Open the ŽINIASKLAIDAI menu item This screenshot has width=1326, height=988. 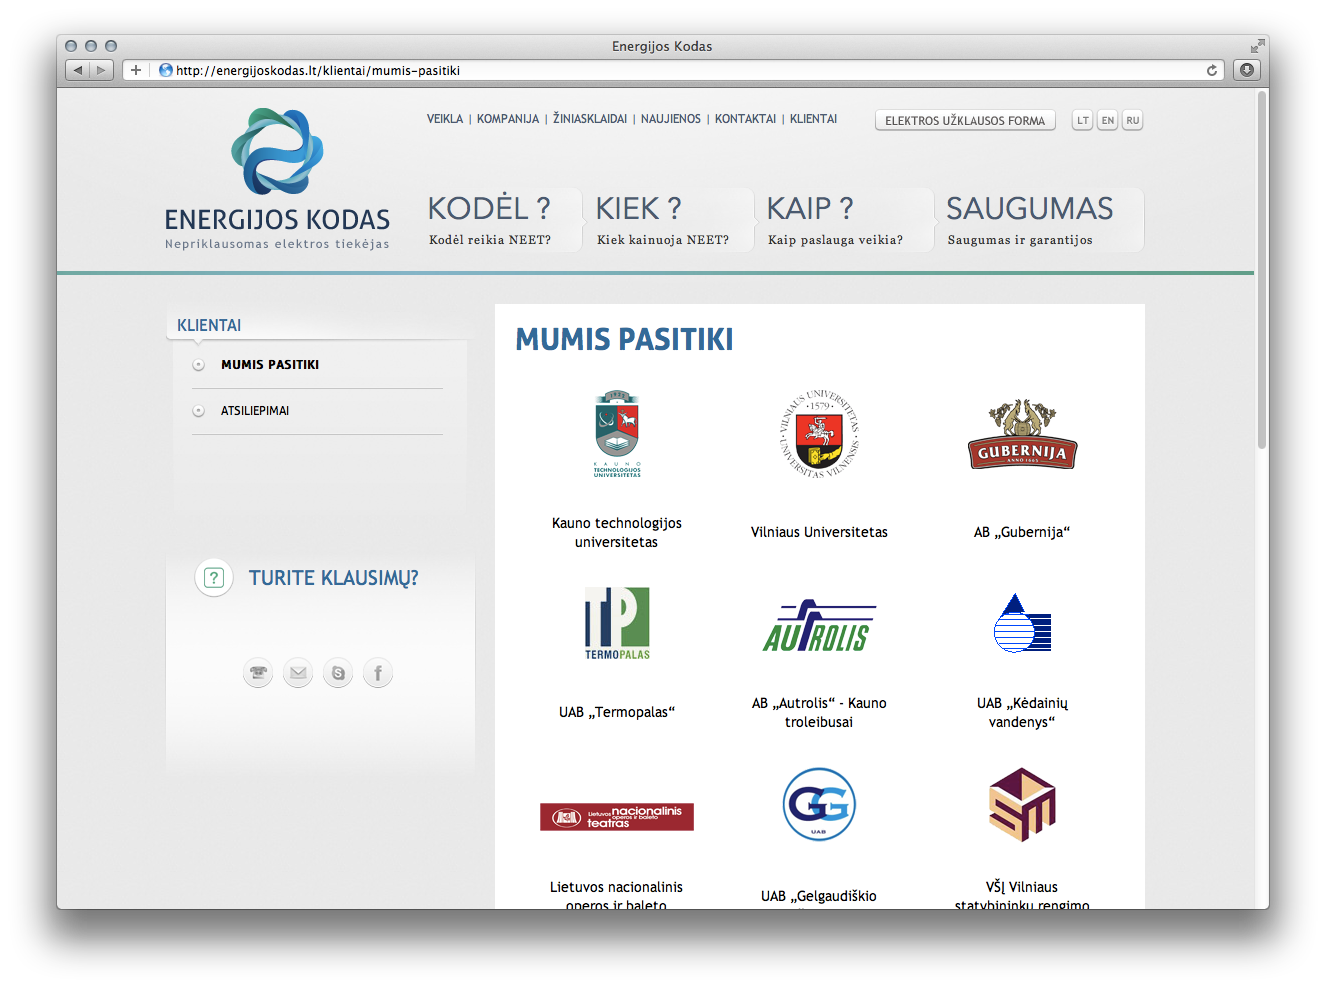click(590, 119)
